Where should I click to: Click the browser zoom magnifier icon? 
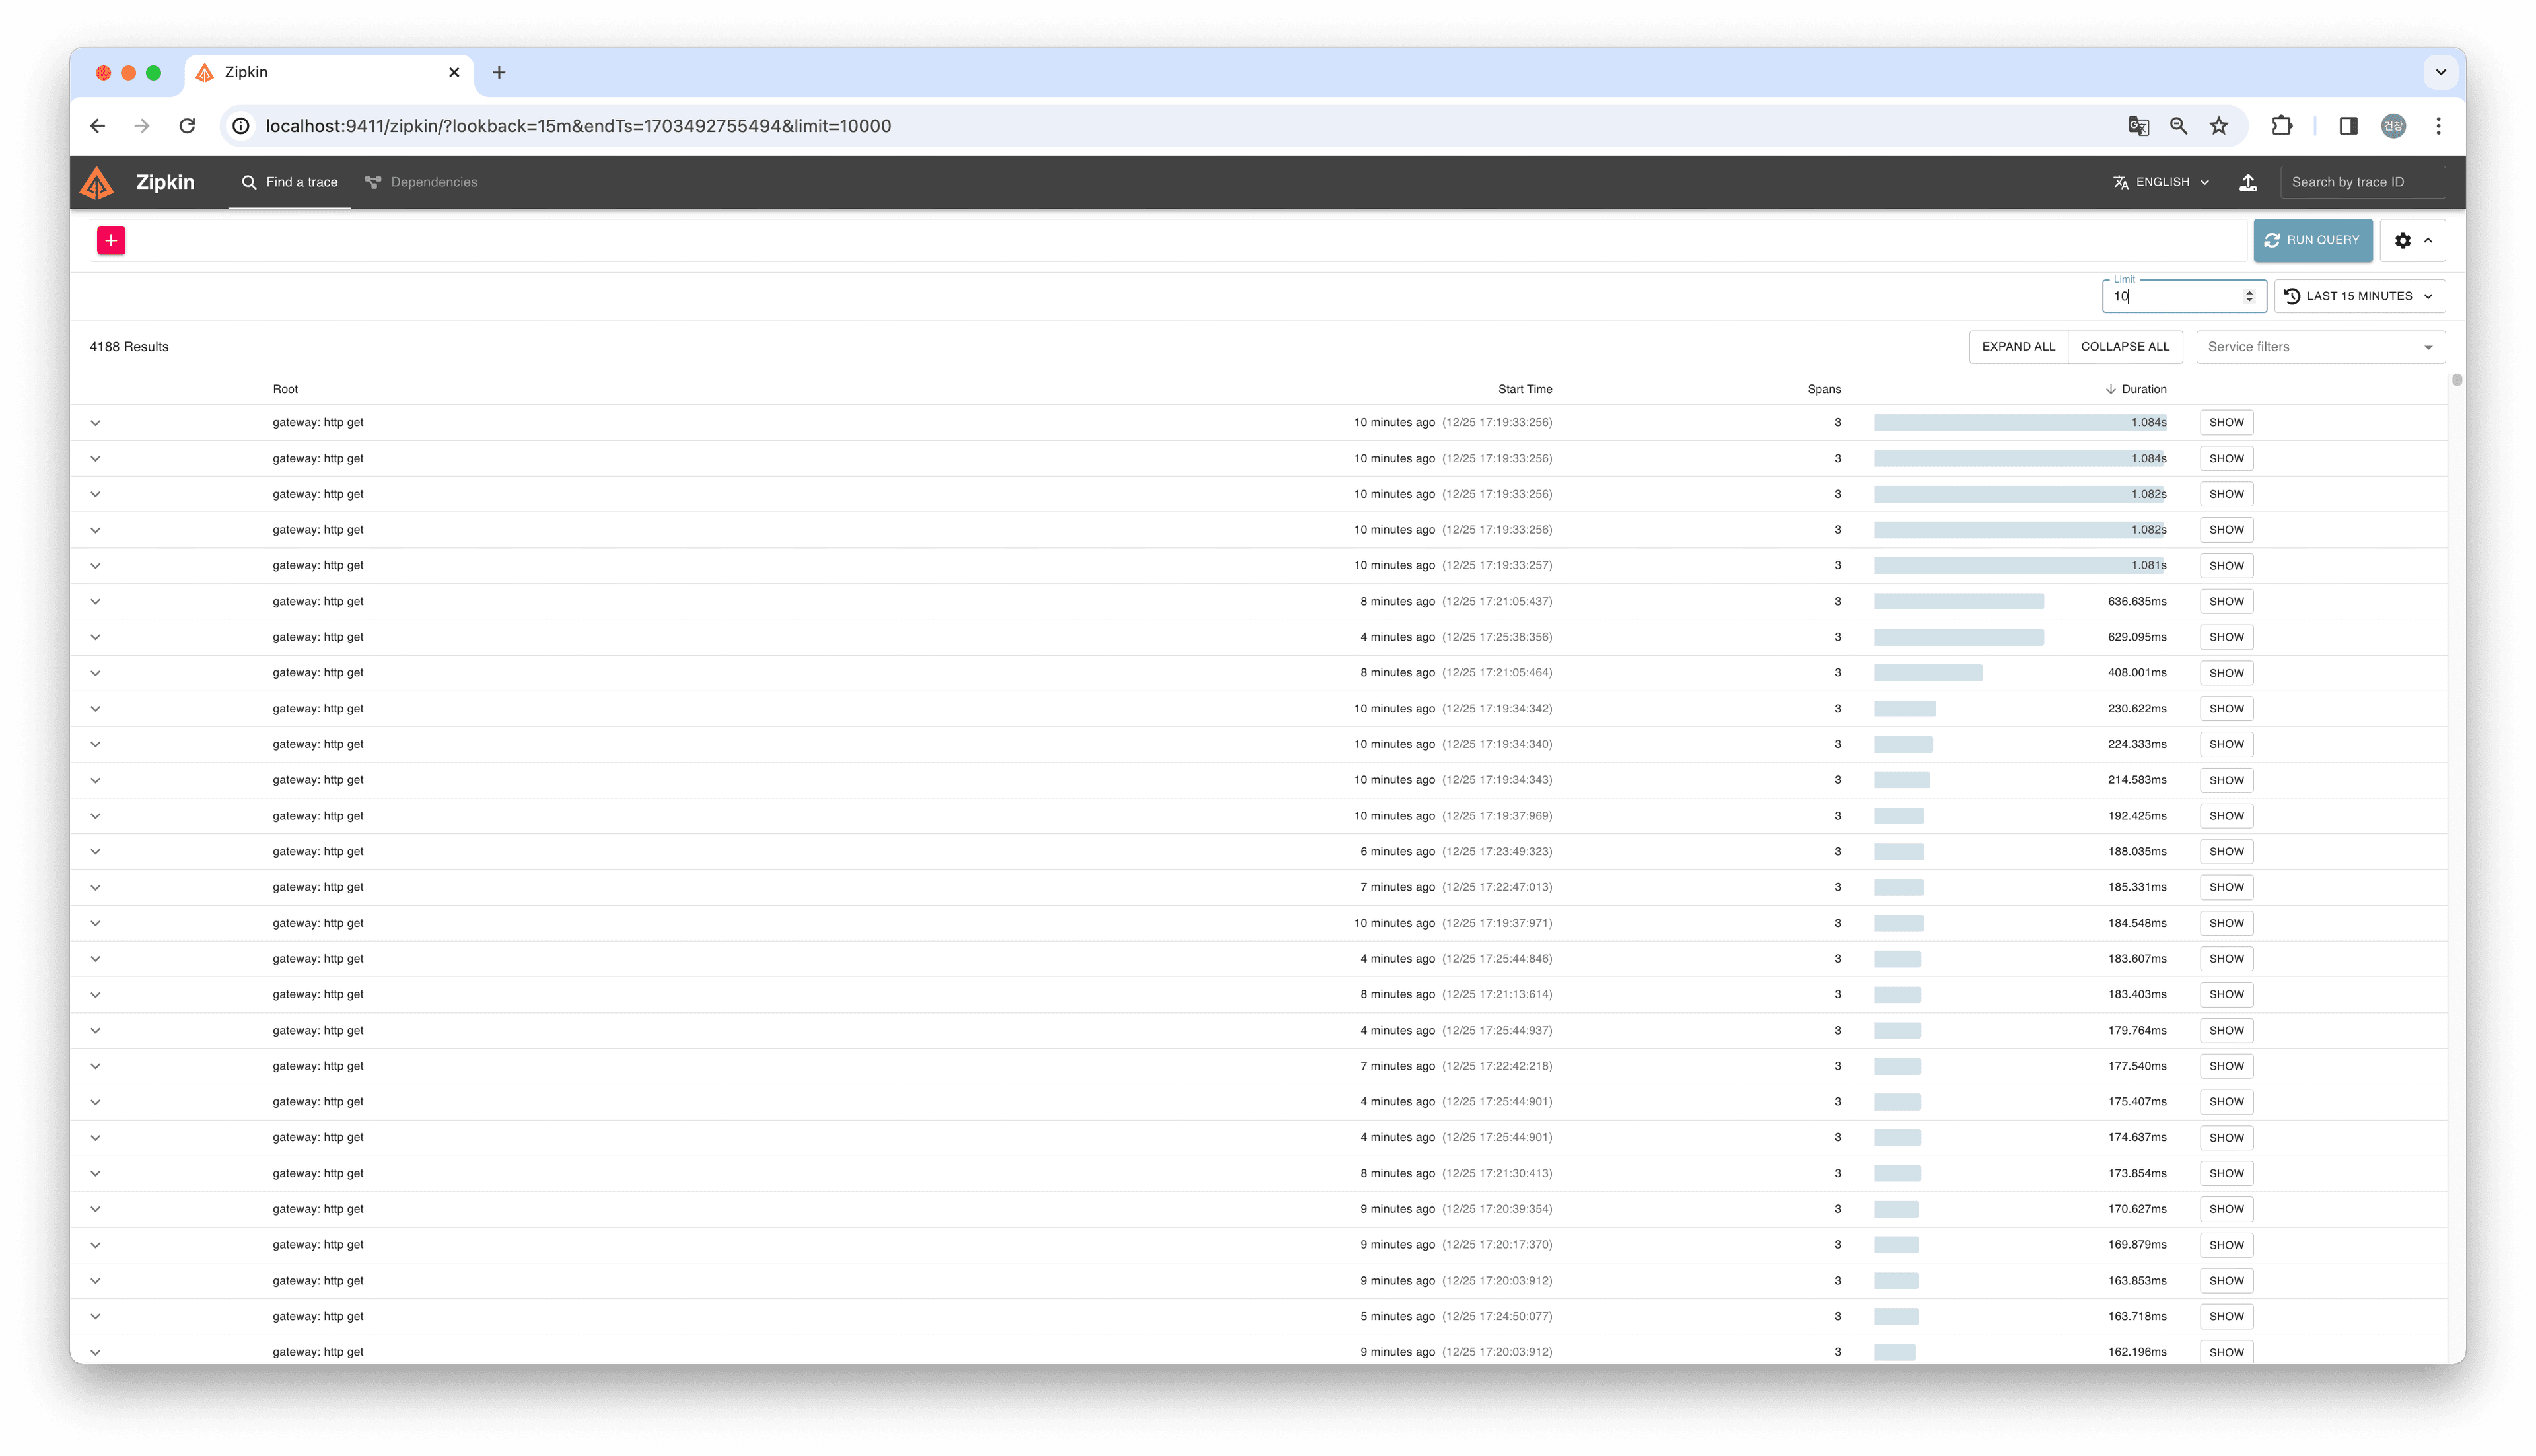2178,126
